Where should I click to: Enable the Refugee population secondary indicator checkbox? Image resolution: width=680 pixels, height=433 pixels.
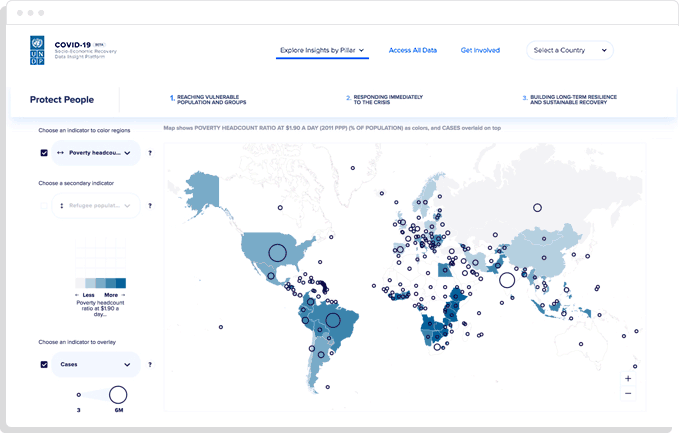[44, 205]
